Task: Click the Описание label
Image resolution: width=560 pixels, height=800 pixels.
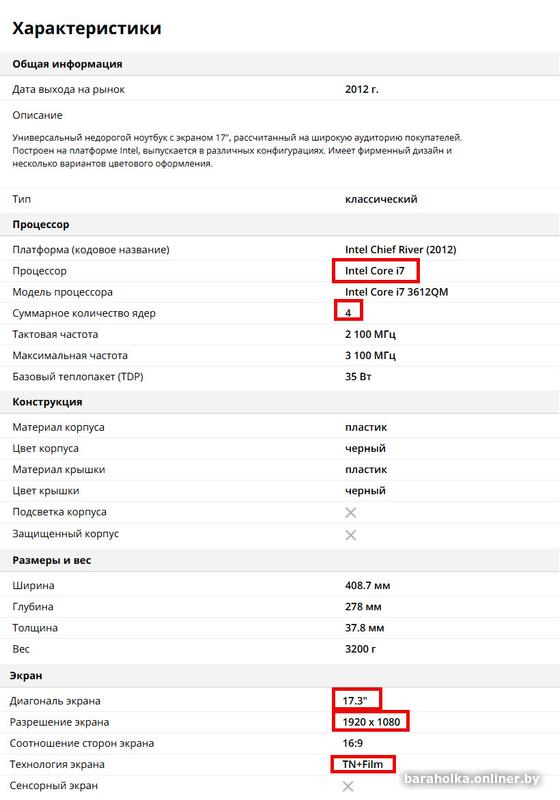Action: (x=37, y=115)
